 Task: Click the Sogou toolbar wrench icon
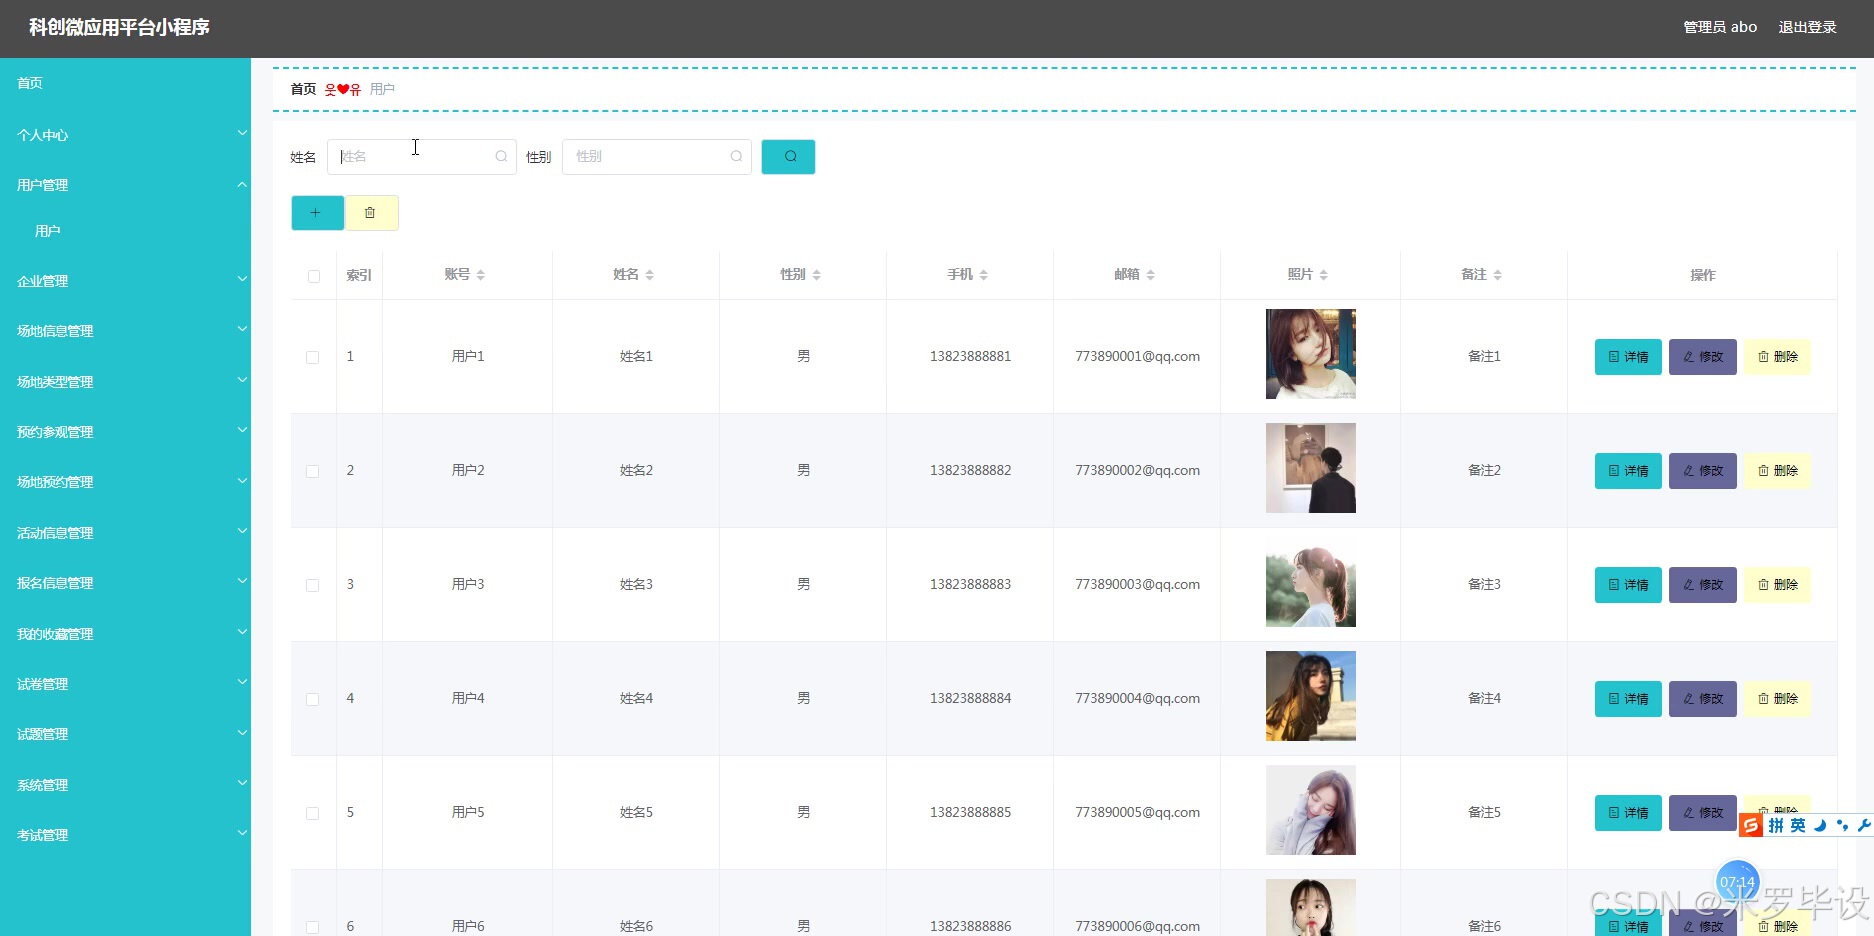[1863, 826]
